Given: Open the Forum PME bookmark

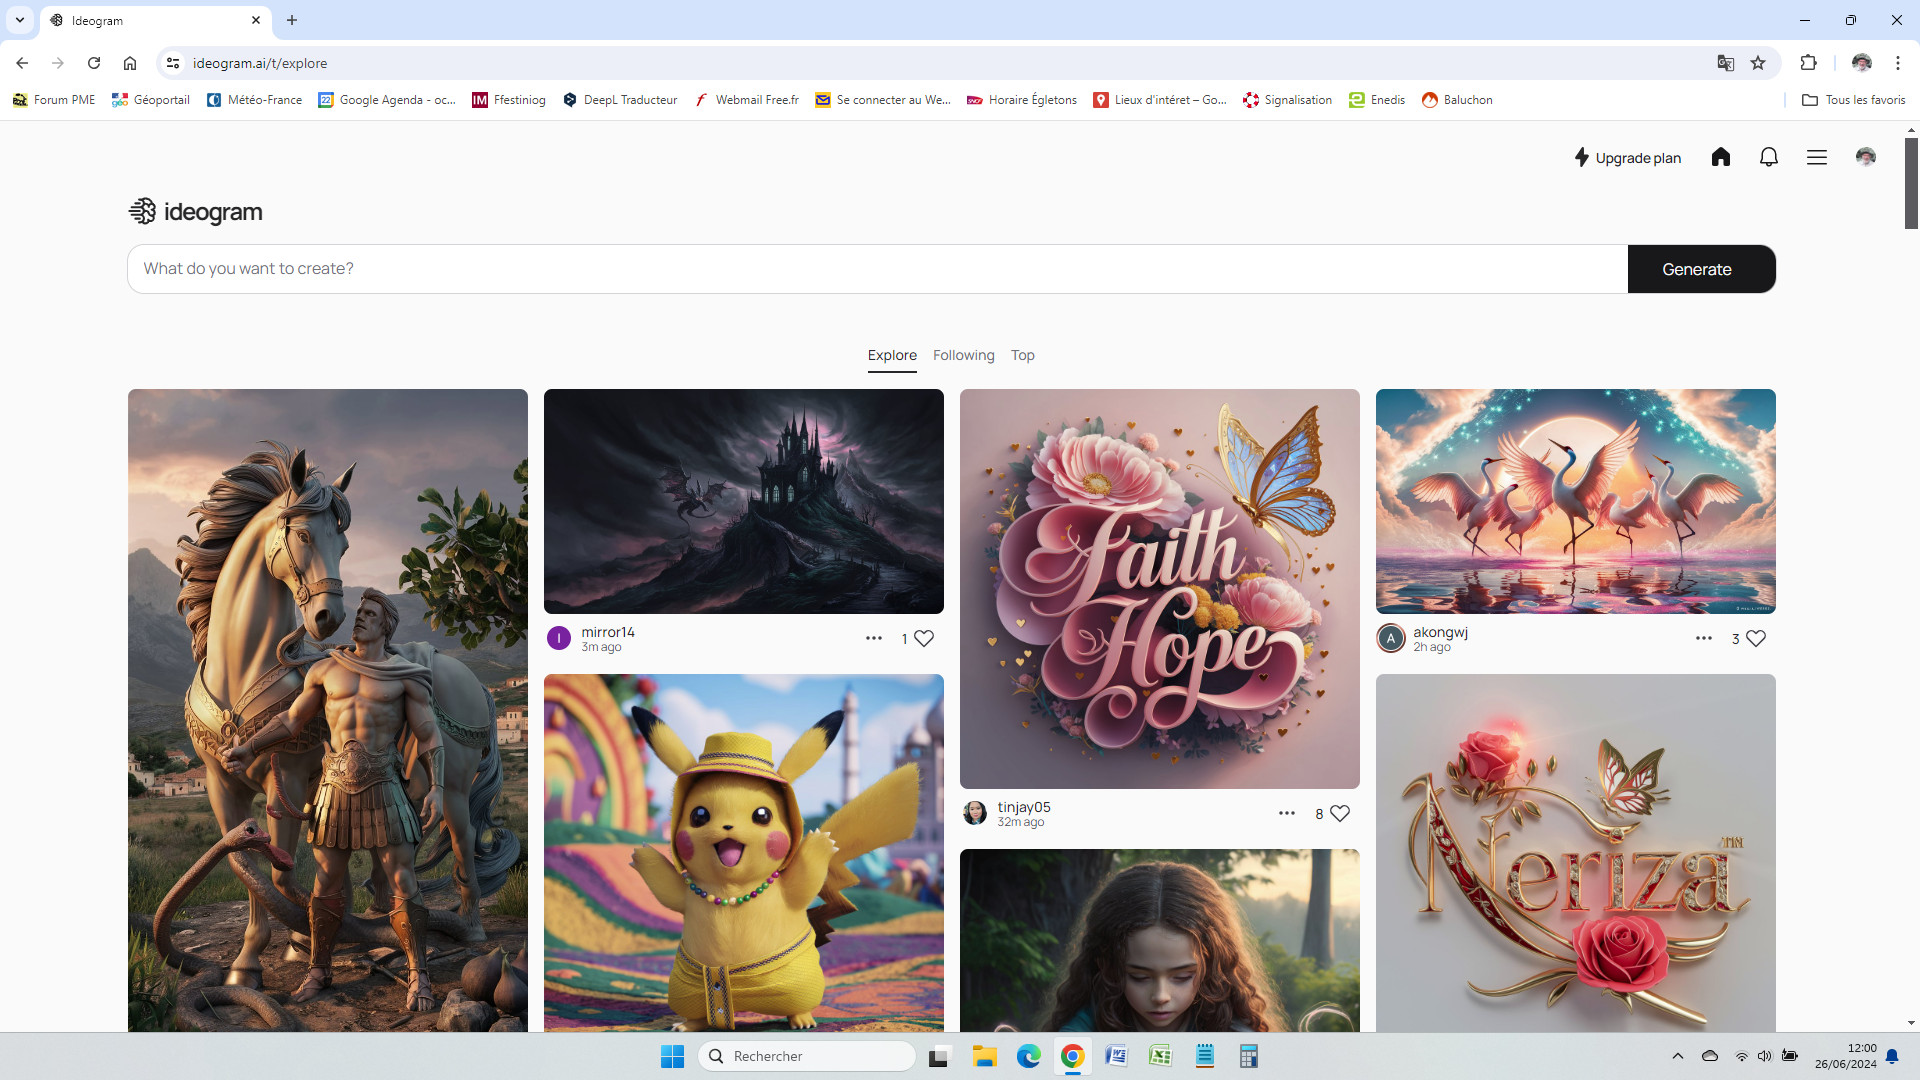Looking at the screenshot, I should 54,100.
